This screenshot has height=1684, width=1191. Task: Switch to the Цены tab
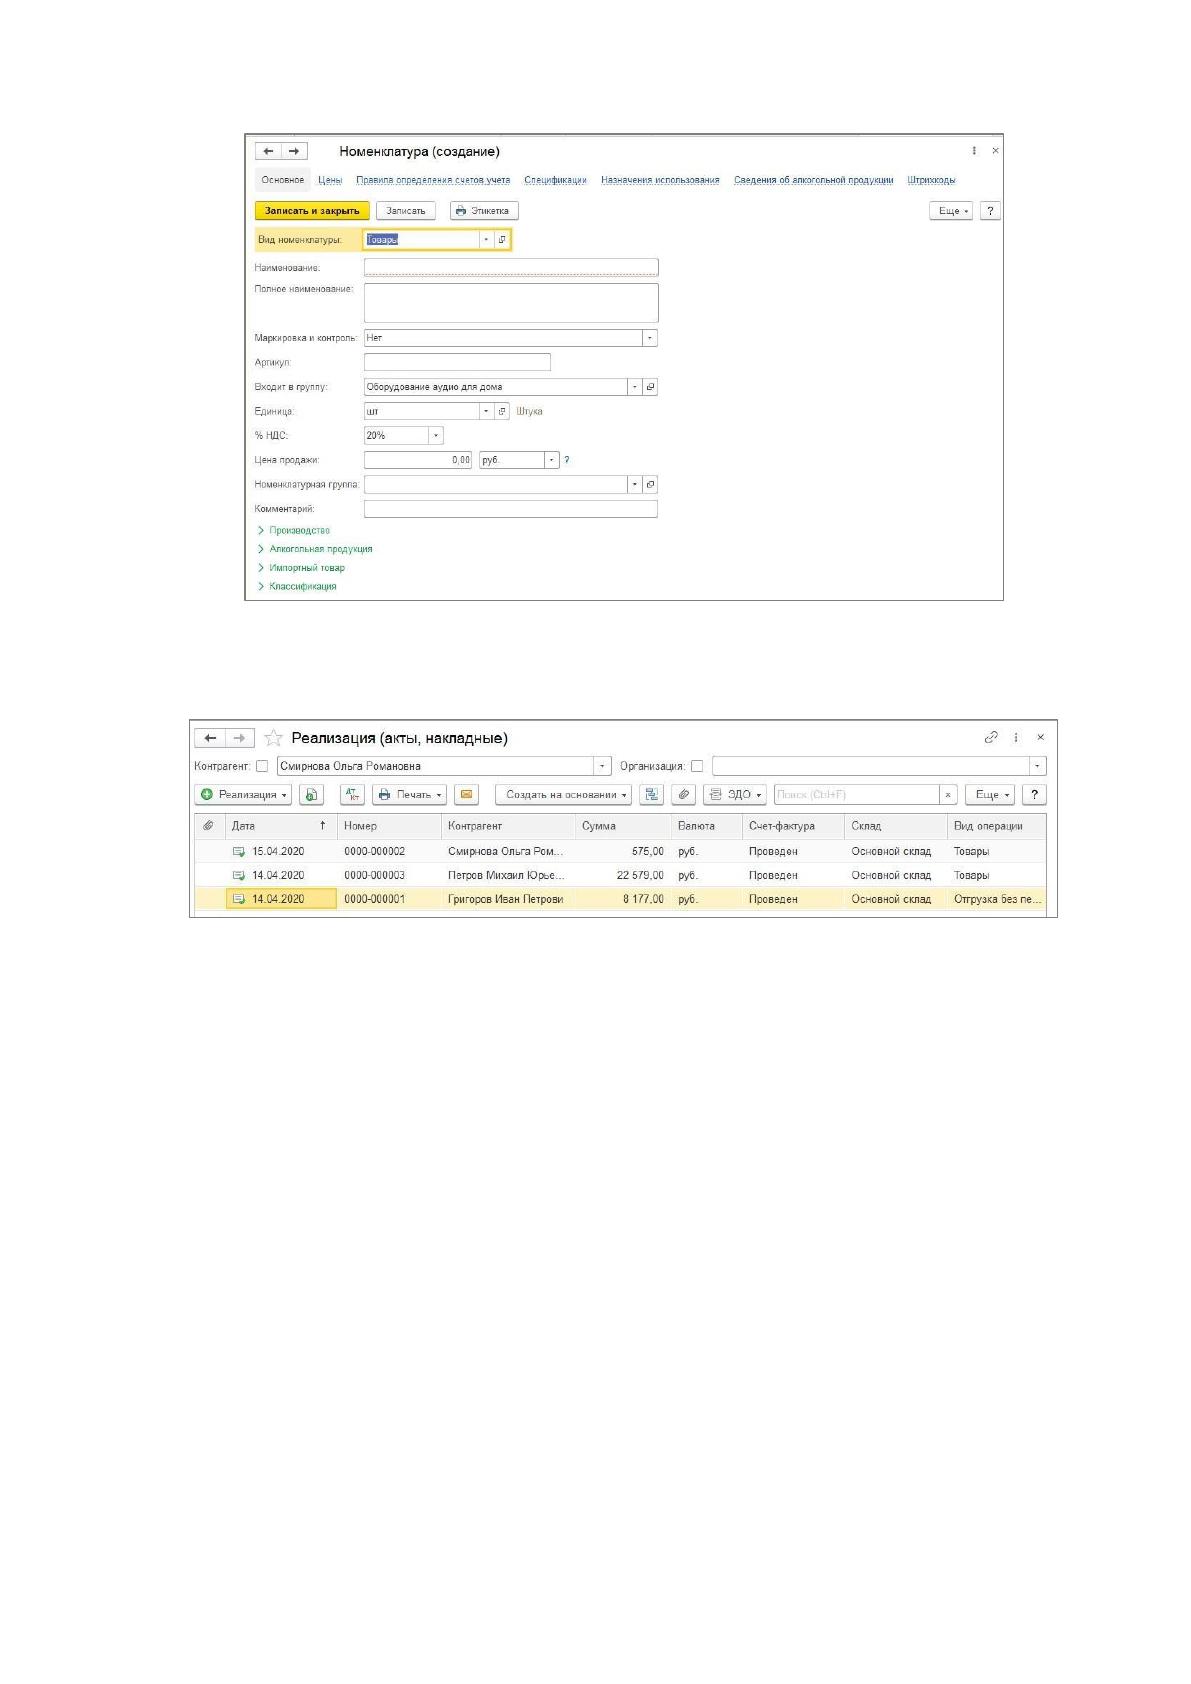pos(330,180)
